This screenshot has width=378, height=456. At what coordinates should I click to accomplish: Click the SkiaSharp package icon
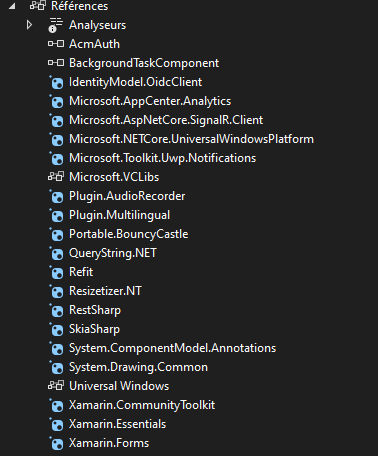coord(57,329)
